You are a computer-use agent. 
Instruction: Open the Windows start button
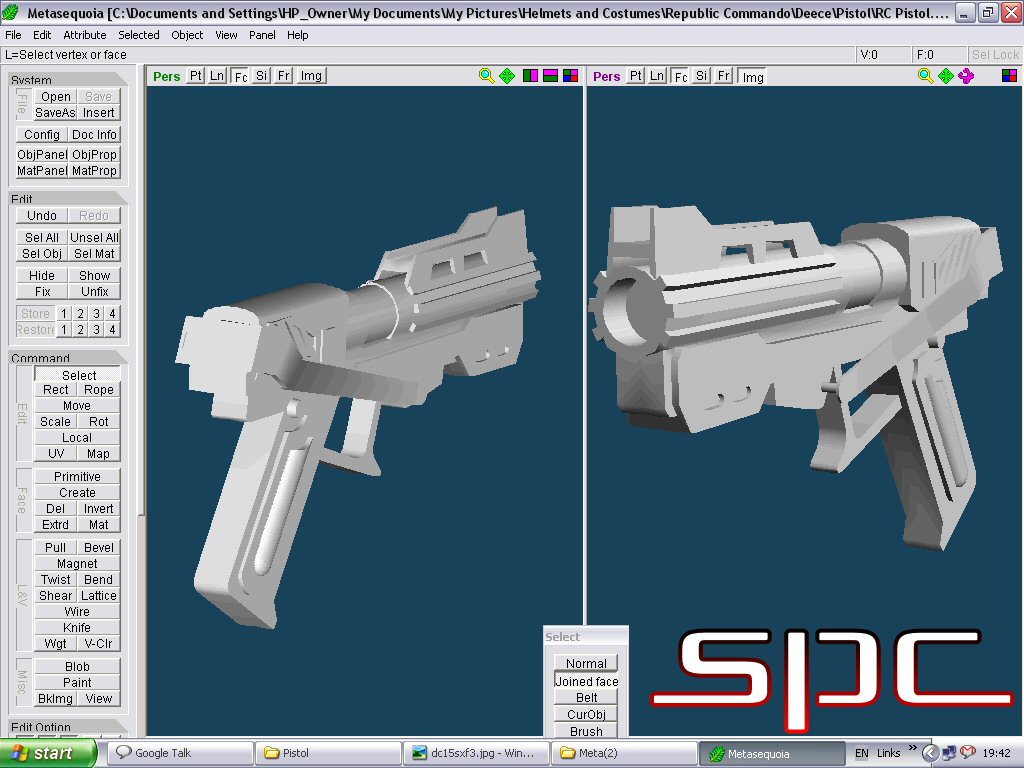[x=48, y=753]
